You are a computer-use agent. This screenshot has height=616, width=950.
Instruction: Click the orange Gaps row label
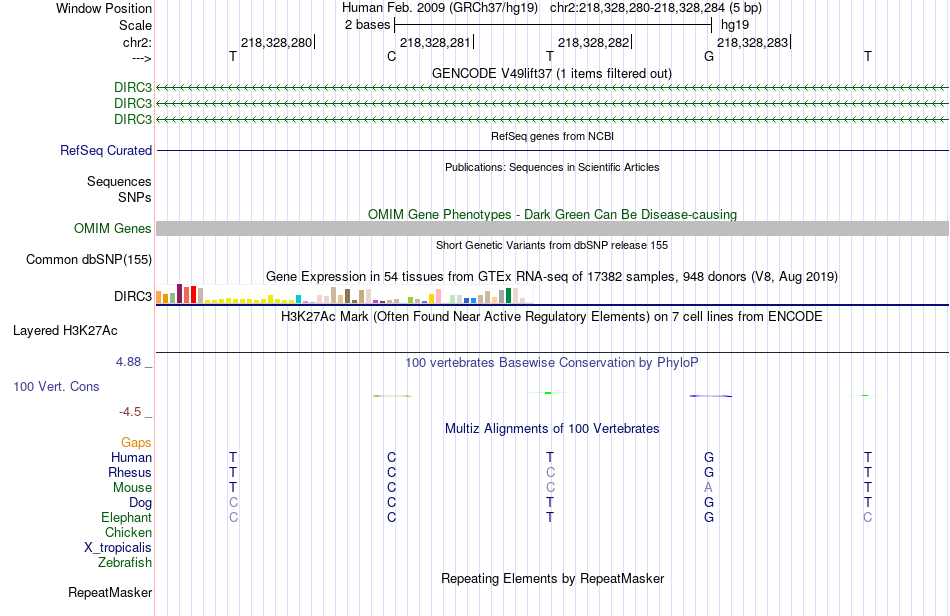(136, 443)
